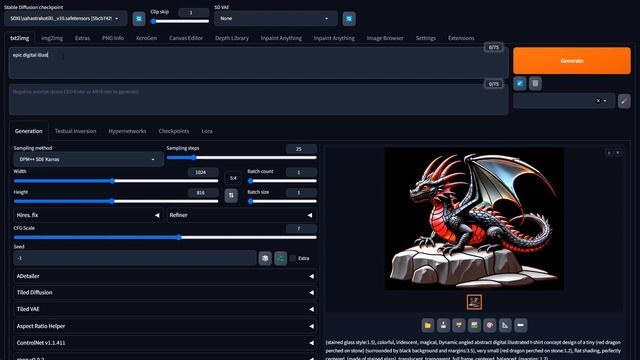Open the Stable Diffusion checkpoint dropdown
640x360 pixels.
(x=66, y=19)
